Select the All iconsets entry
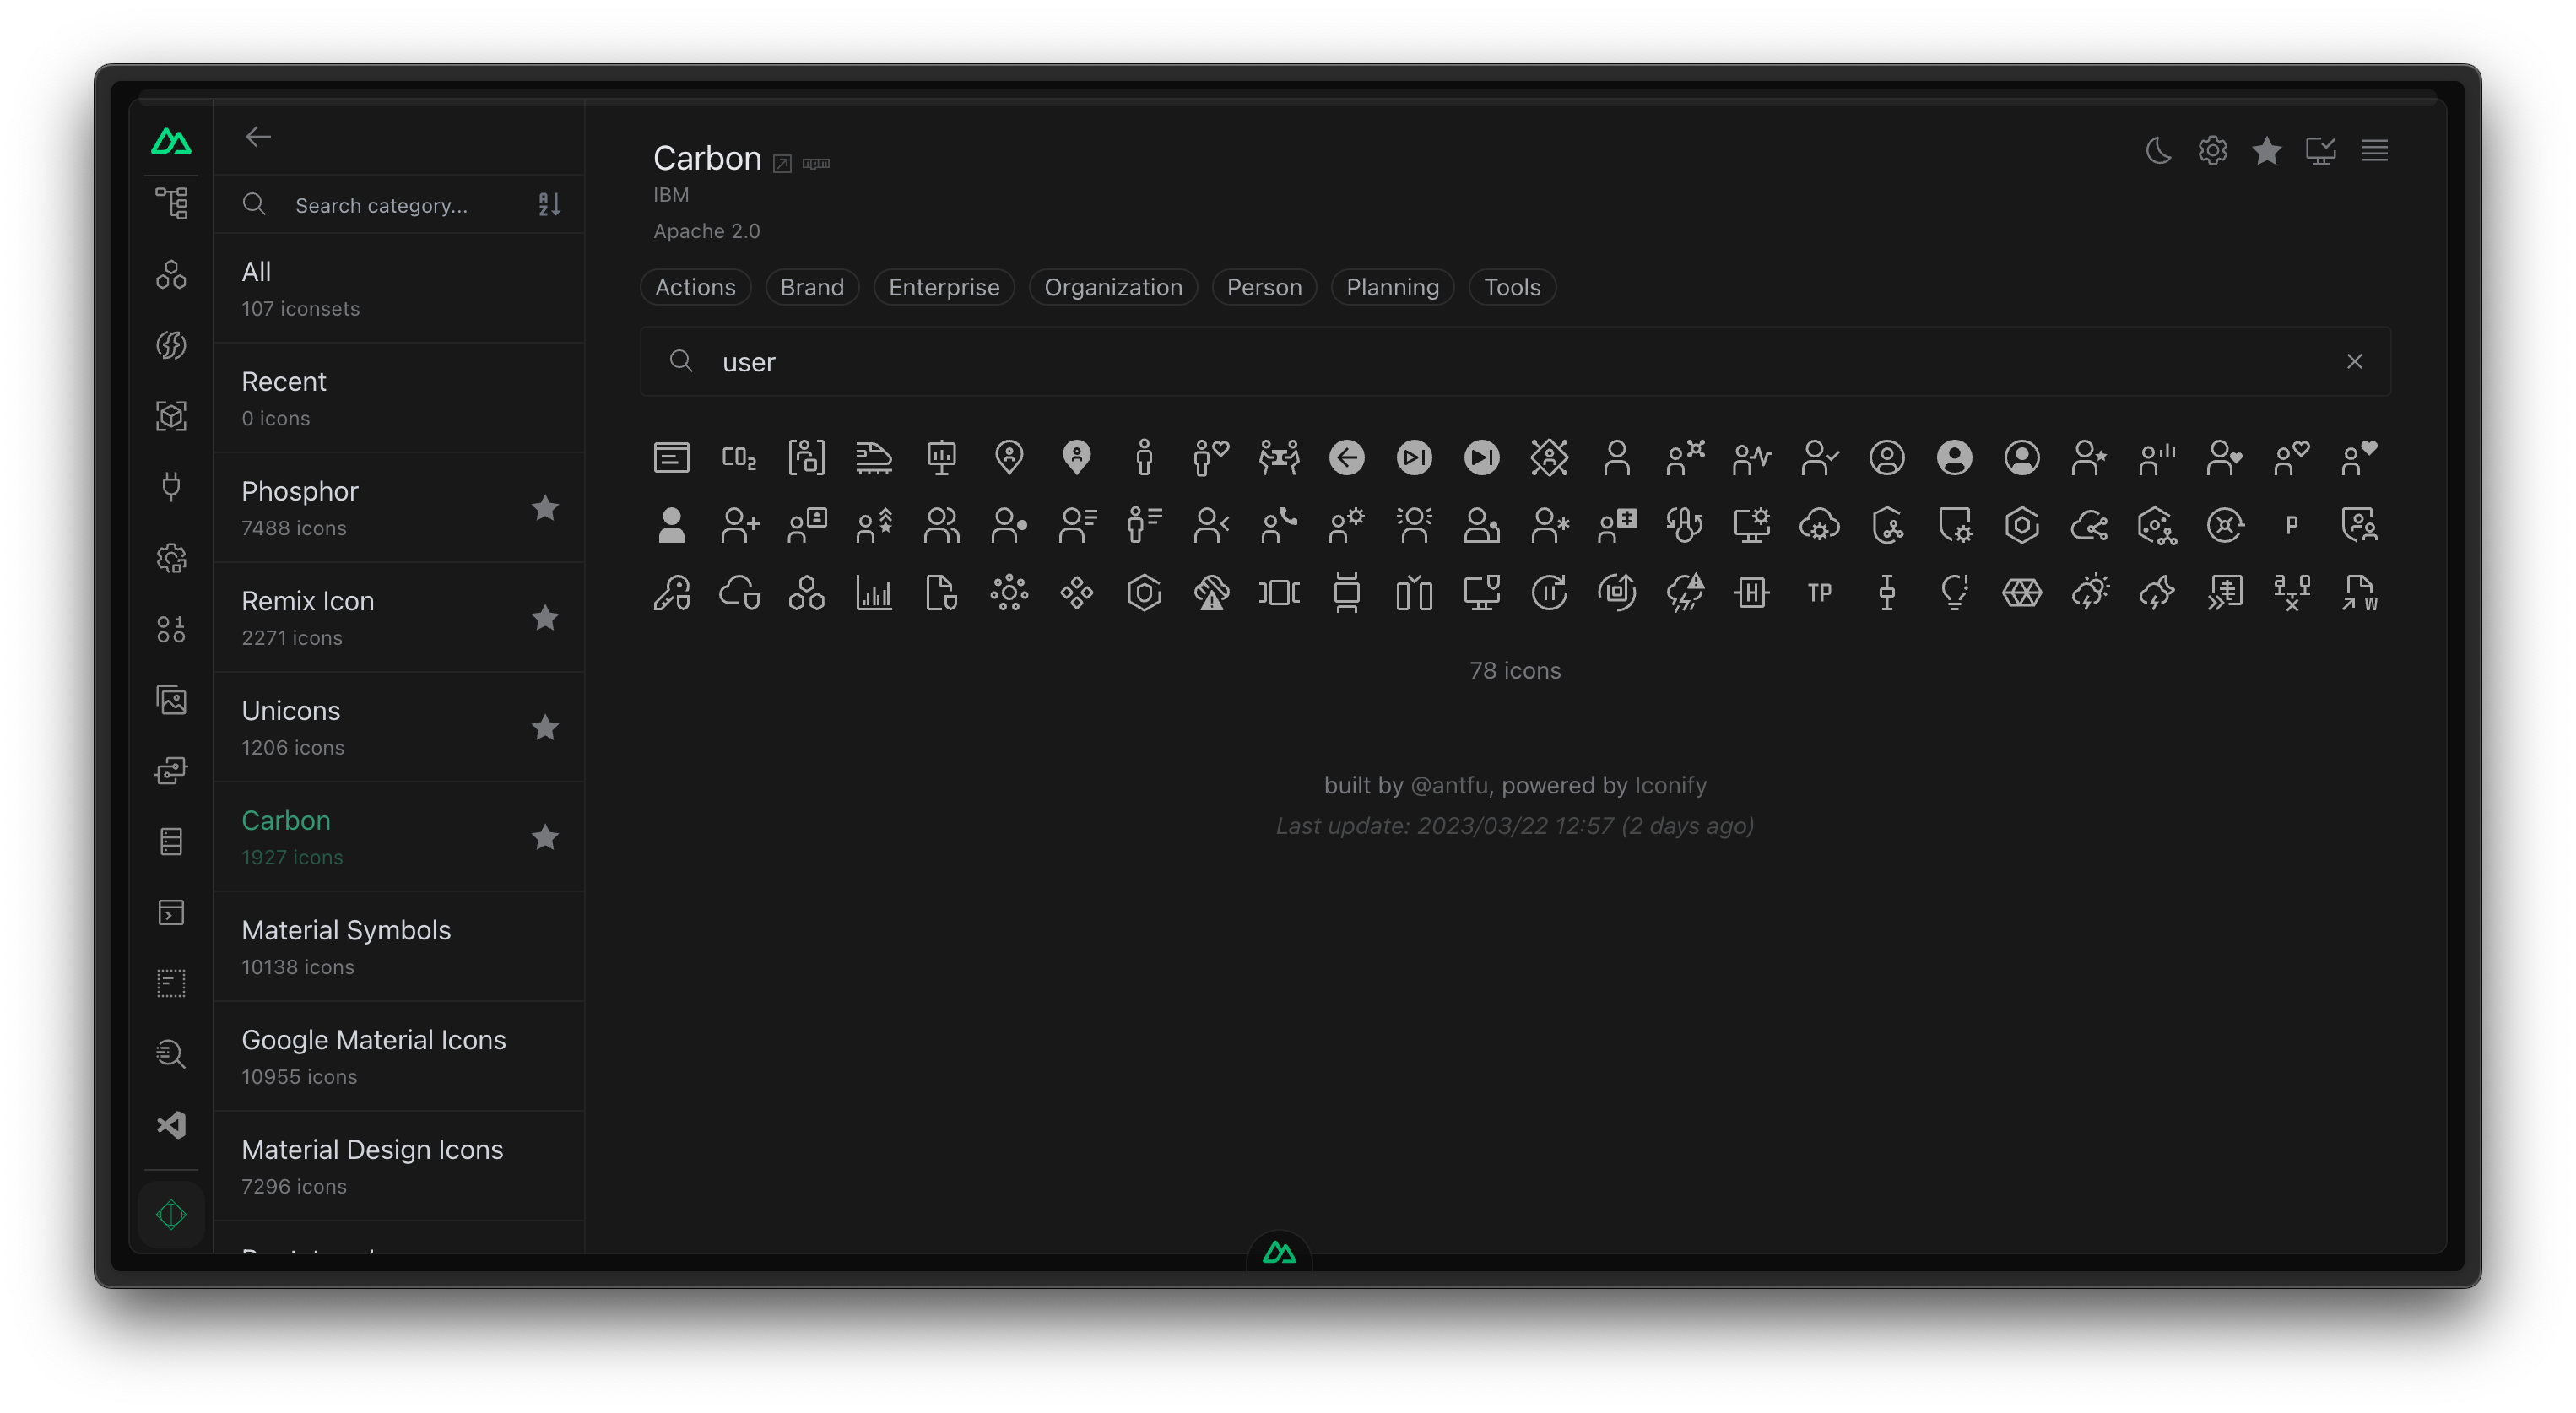 pos(300,287)
